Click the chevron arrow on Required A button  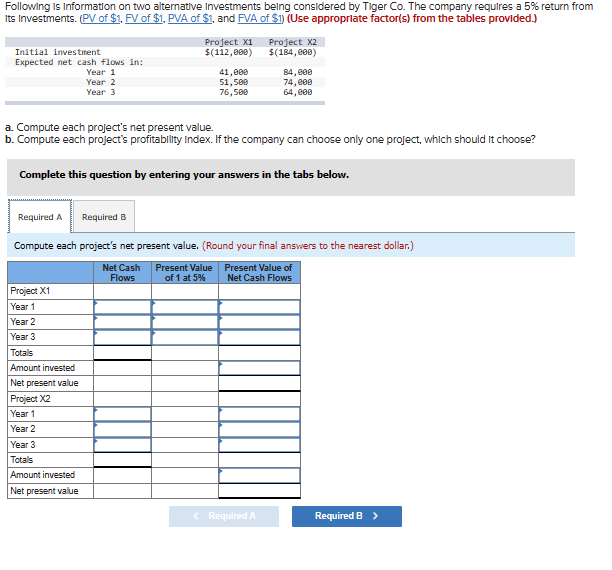196,516
